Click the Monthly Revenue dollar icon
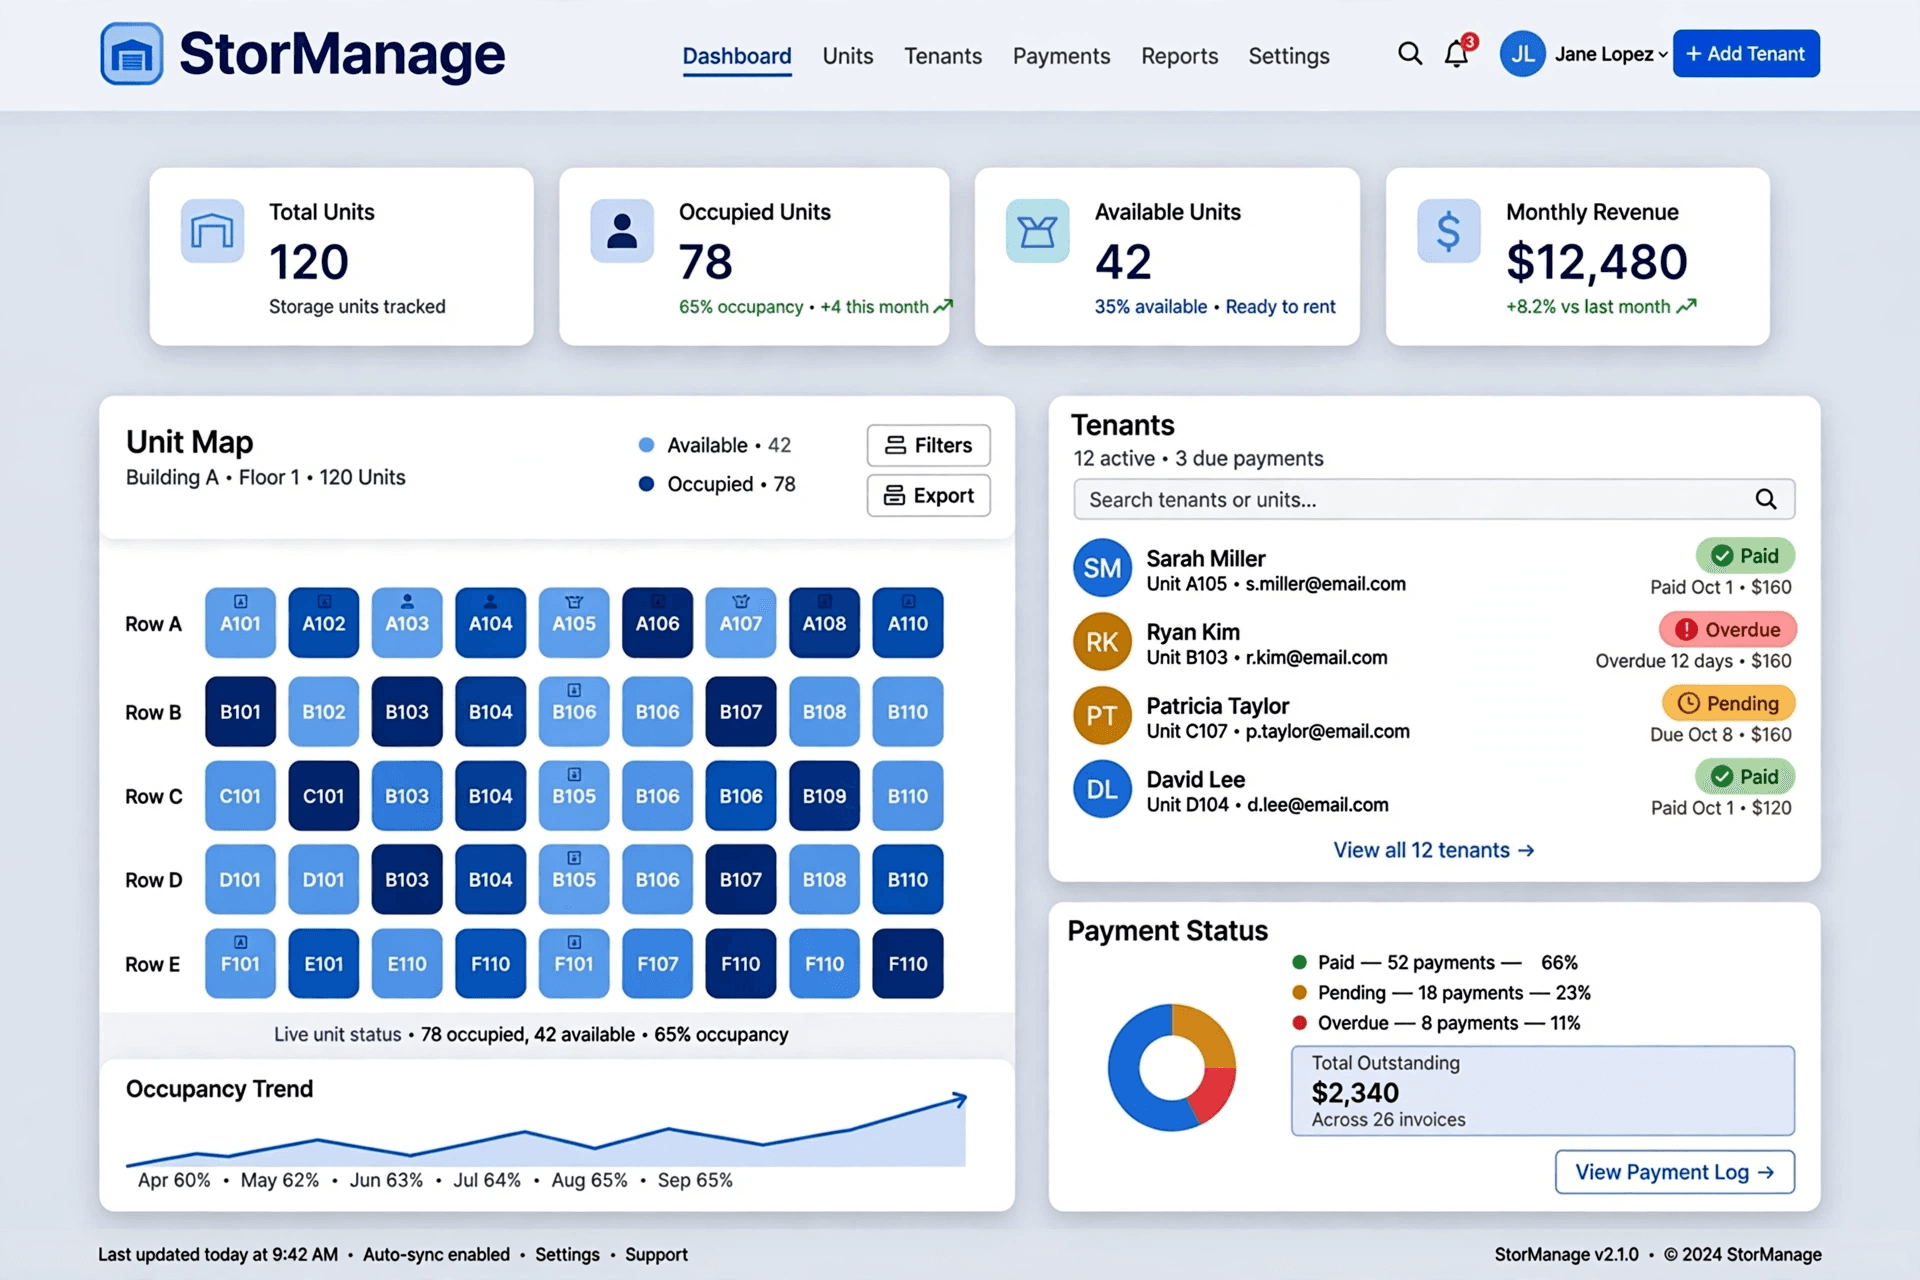 click(1448, 231)
